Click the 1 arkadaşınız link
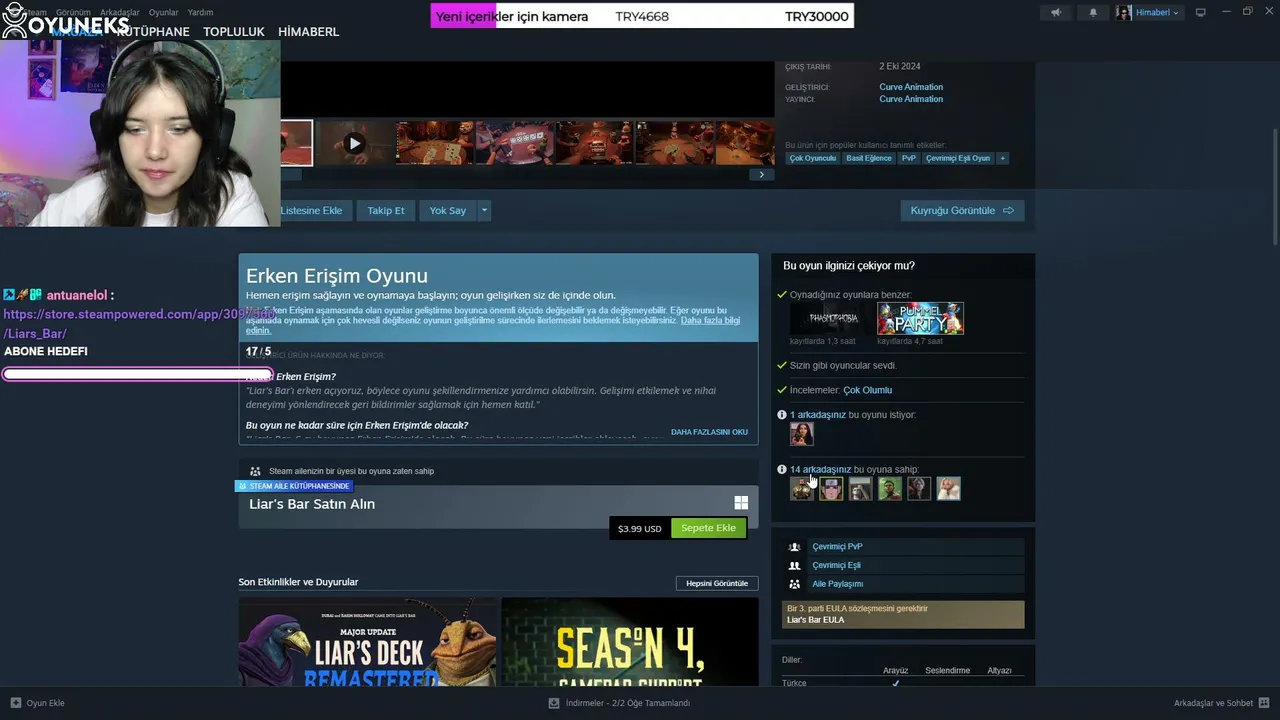This screenshot has height=720, width=1280. 818,415
